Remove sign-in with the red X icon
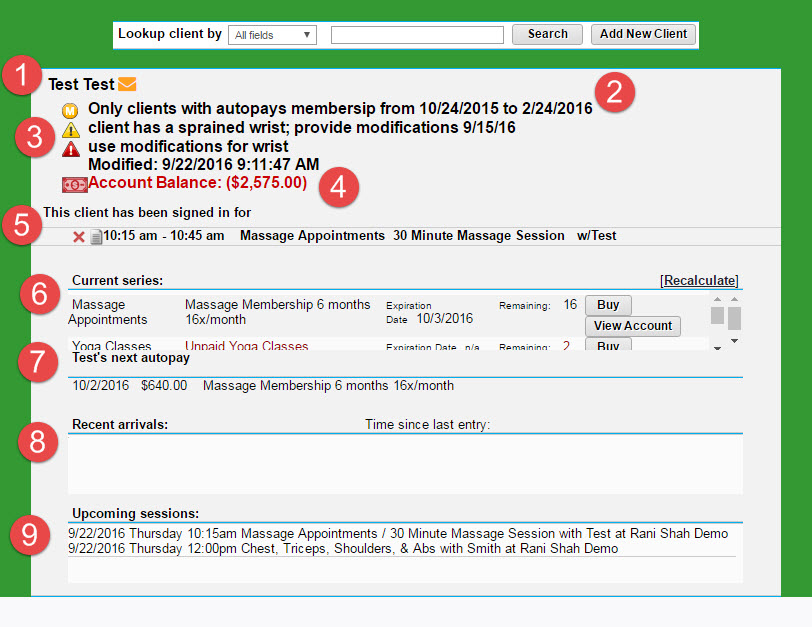The width and height of the screenshot is (812, 627). 79,237
